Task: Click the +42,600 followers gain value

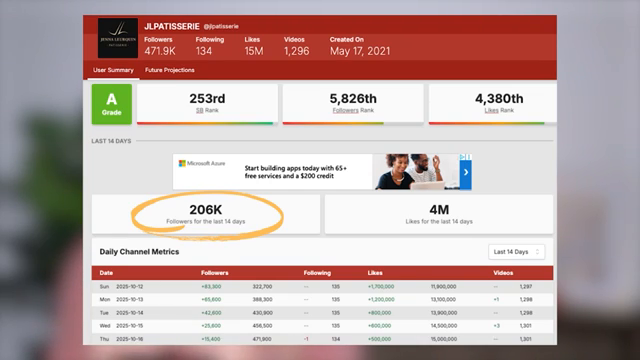Action: [211, 313]
